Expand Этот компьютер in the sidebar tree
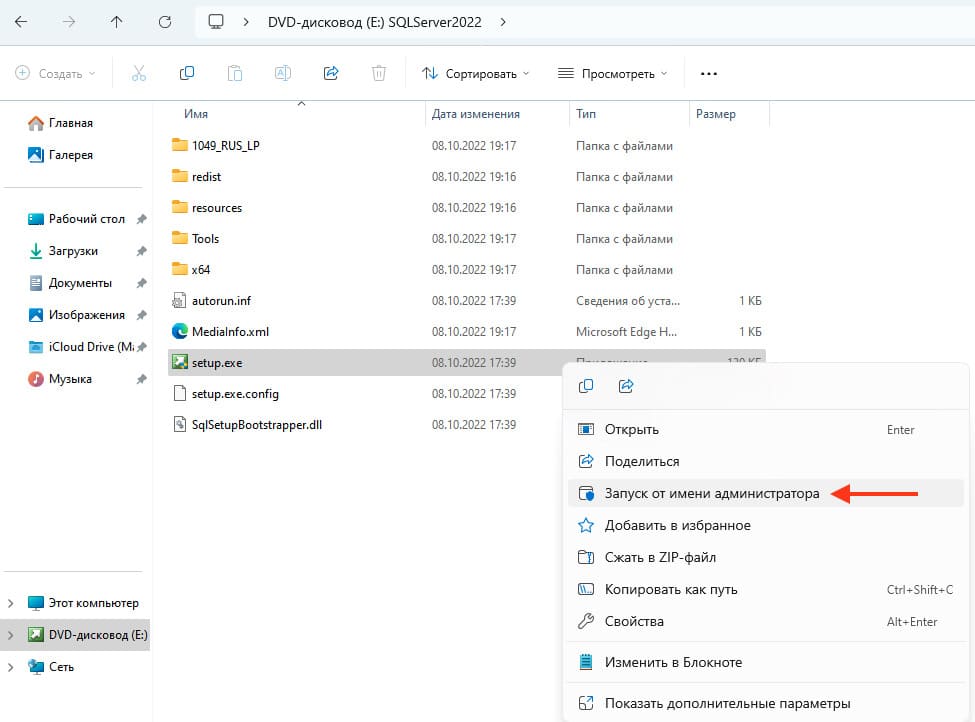This screenshot has width=975, height=722. pos(11,603)
